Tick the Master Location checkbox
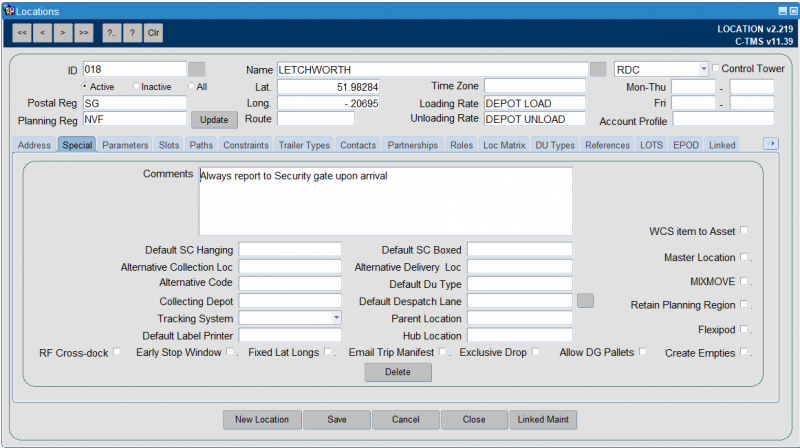The height and width of the screenshot is (448, 800). (744, 257)
